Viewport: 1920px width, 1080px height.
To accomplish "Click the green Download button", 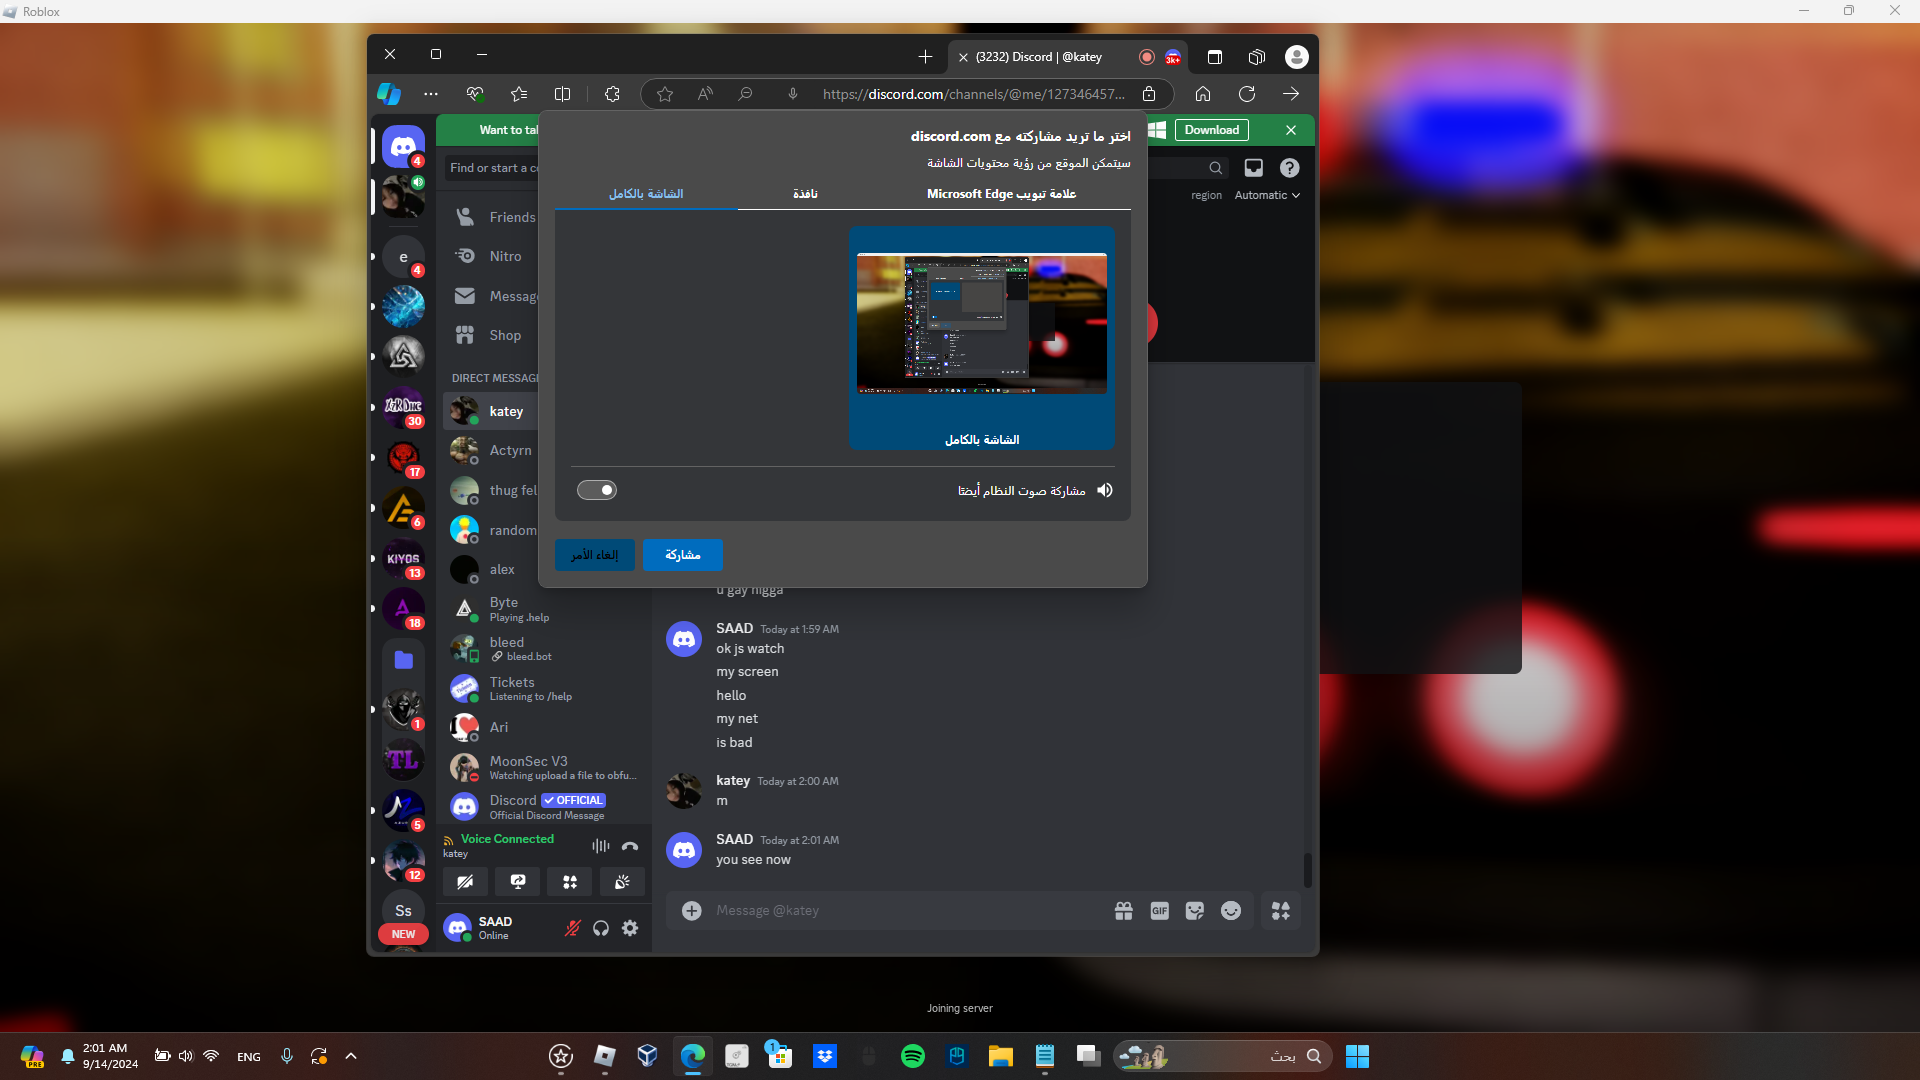I will pyautogui.click(x=1212, y=130).
